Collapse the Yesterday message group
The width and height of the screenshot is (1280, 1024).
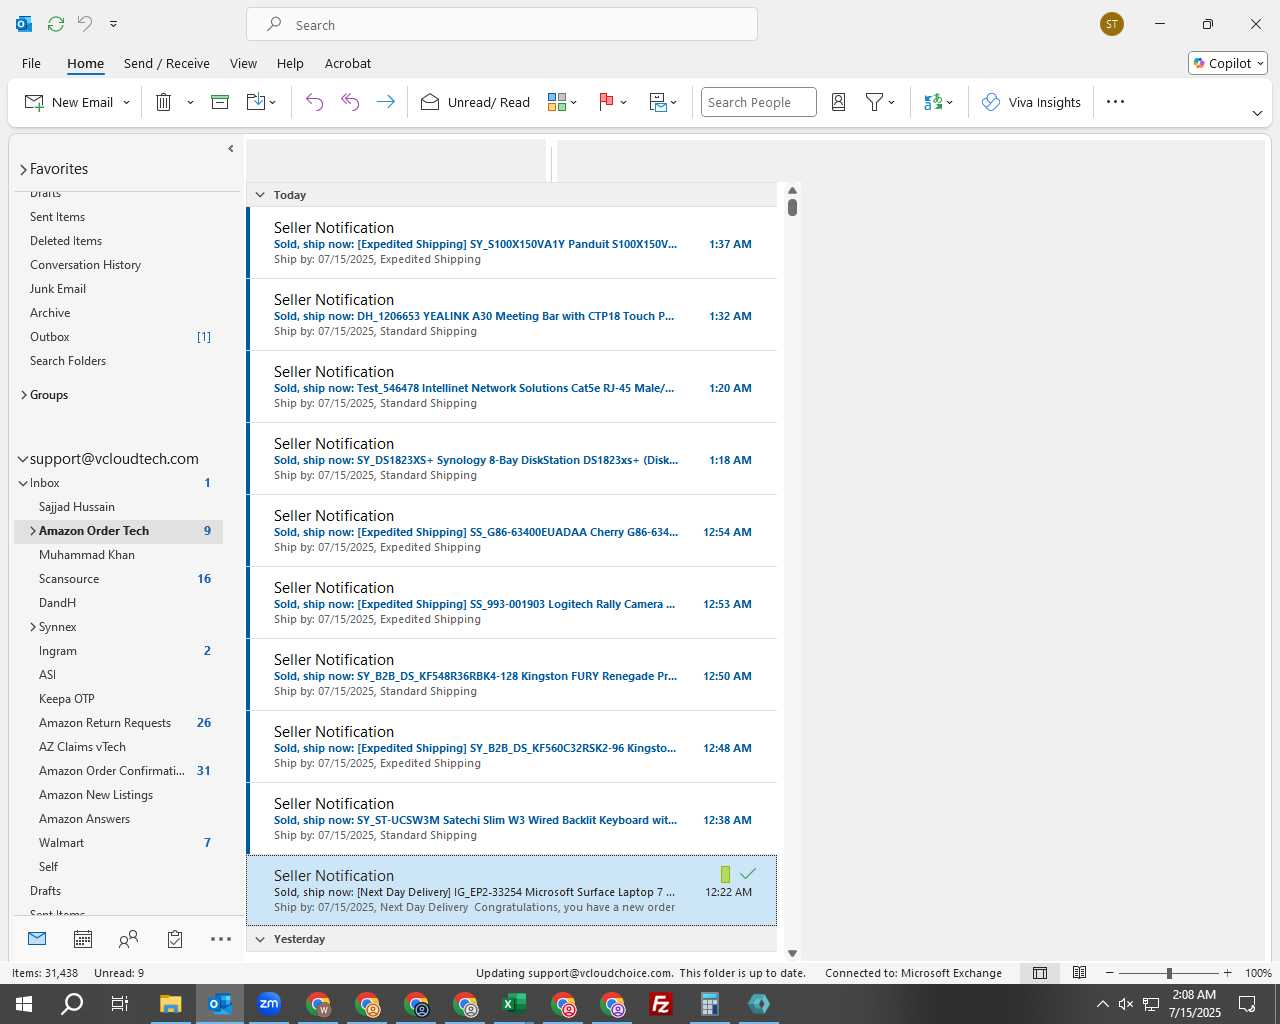coord(260,939)
